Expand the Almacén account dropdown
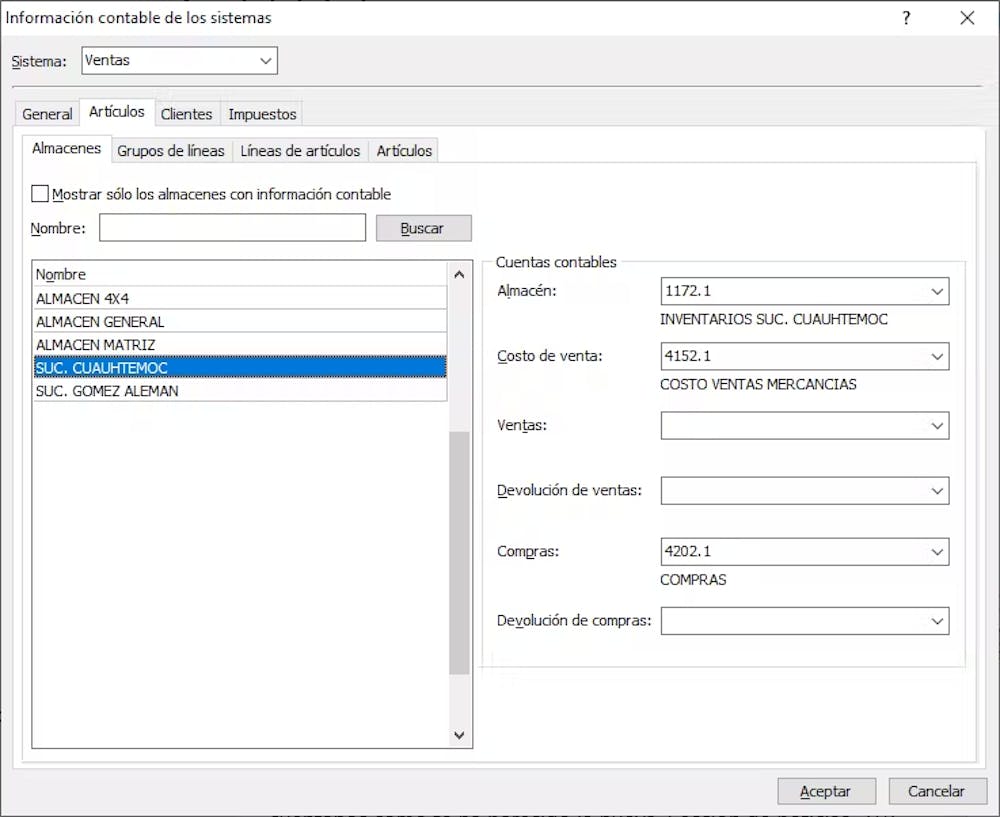1000x817 pixels. [x=936, y=292]
